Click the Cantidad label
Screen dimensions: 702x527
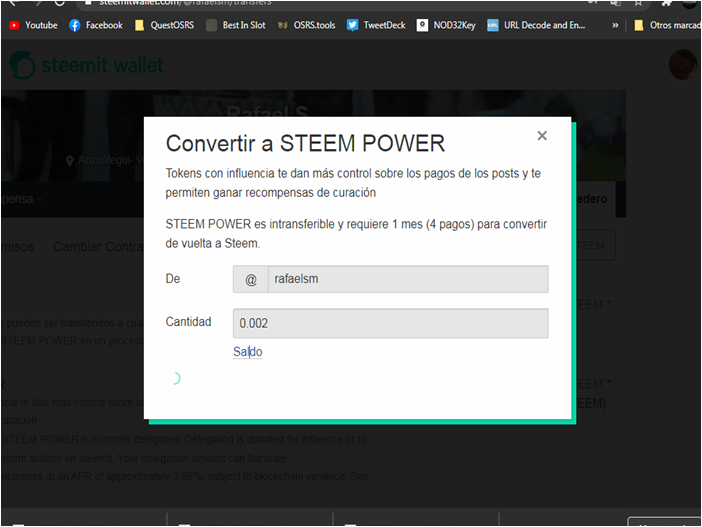coord(188,321)
